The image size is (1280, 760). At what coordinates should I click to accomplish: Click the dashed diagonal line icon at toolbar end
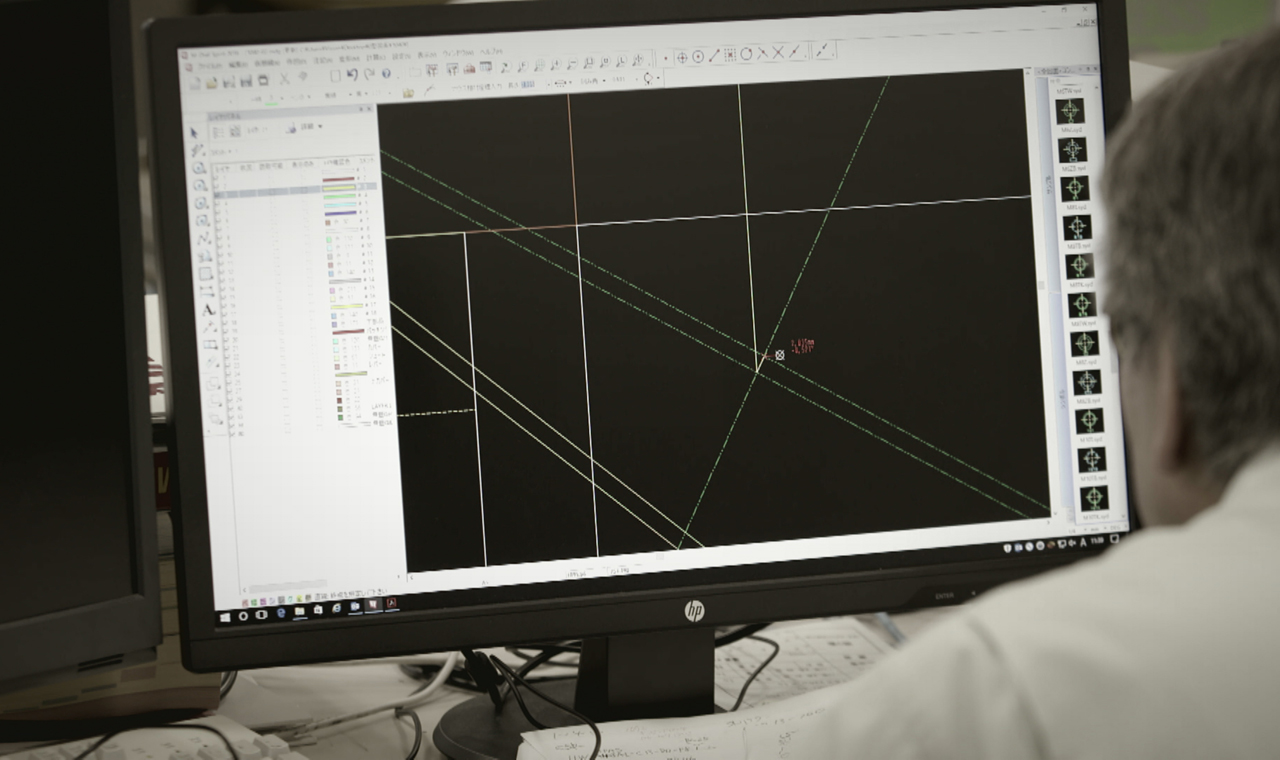click(823, 51)
